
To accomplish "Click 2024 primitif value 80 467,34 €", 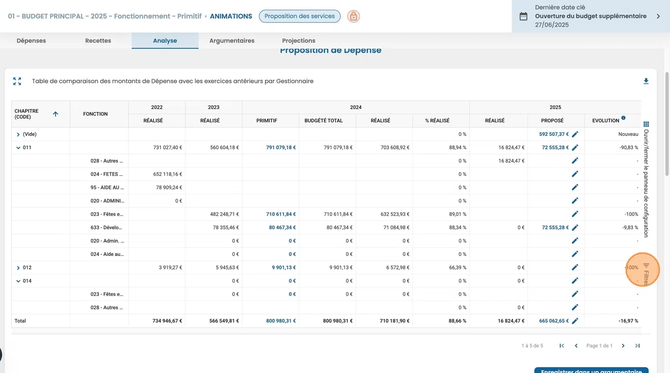I will click(x=282, y=227).
